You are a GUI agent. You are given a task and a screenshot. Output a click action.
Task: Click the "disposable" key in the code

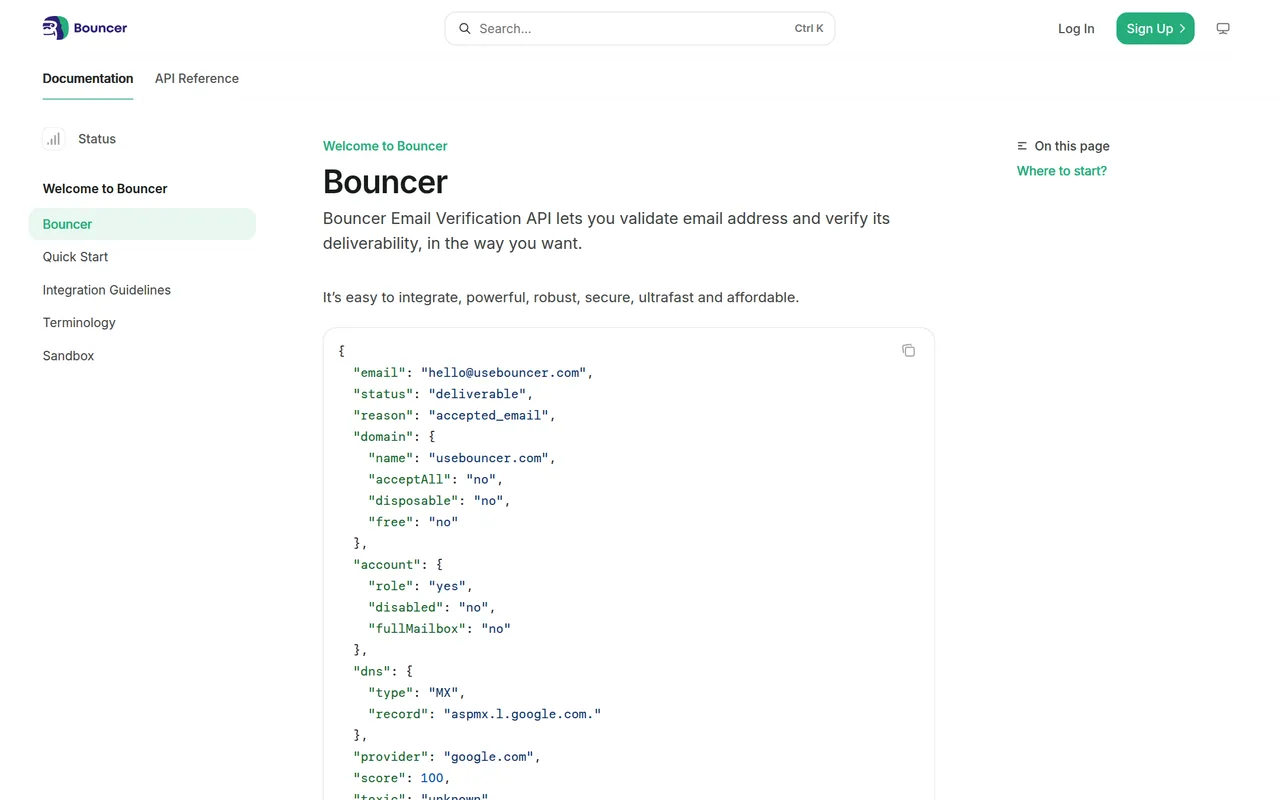(413, 500)
